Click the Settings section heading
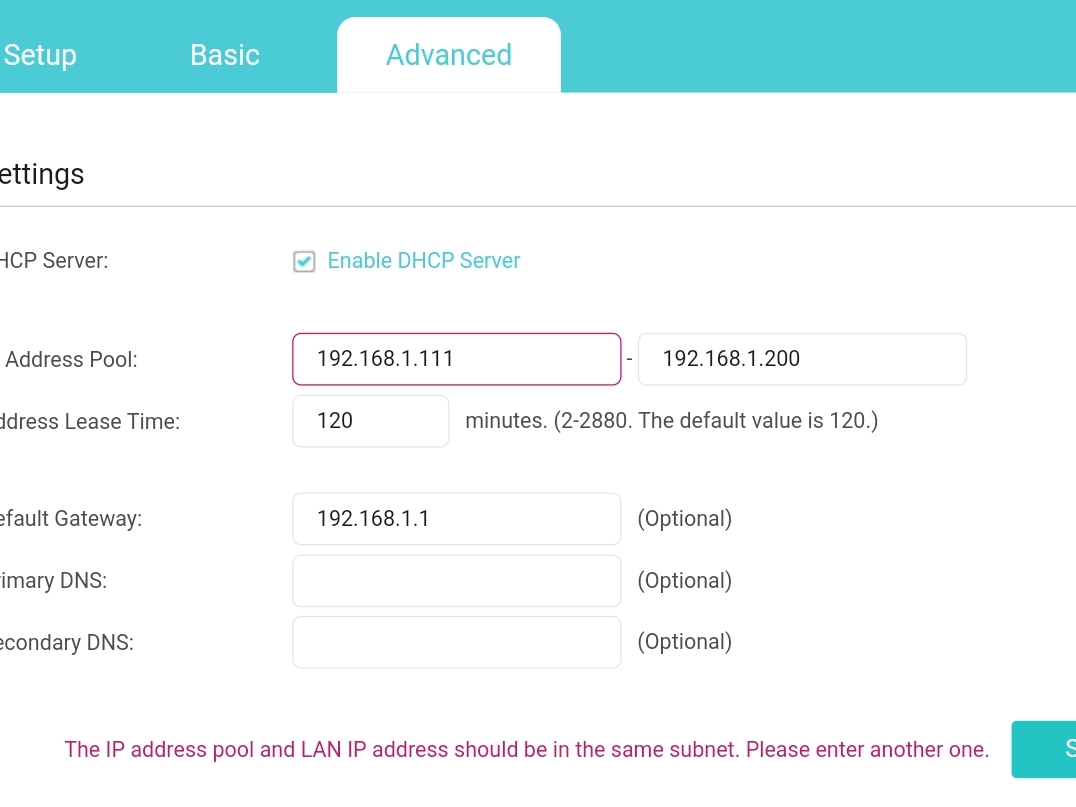1076x807 pixels. point(42,175)
